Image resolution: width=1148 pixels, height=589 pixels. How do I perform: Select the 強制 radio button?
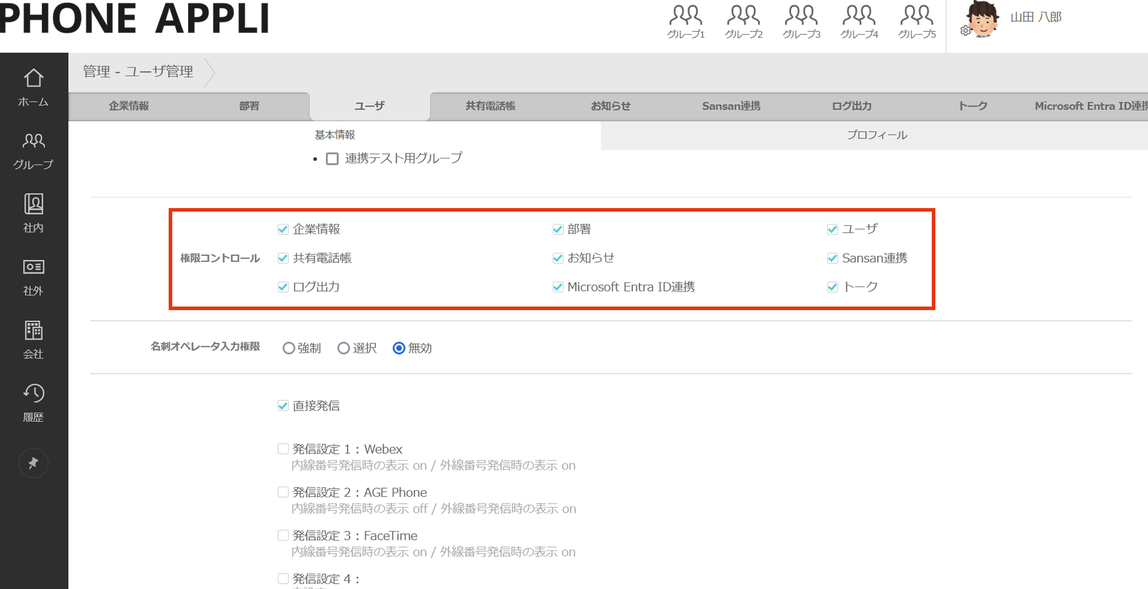289,348
